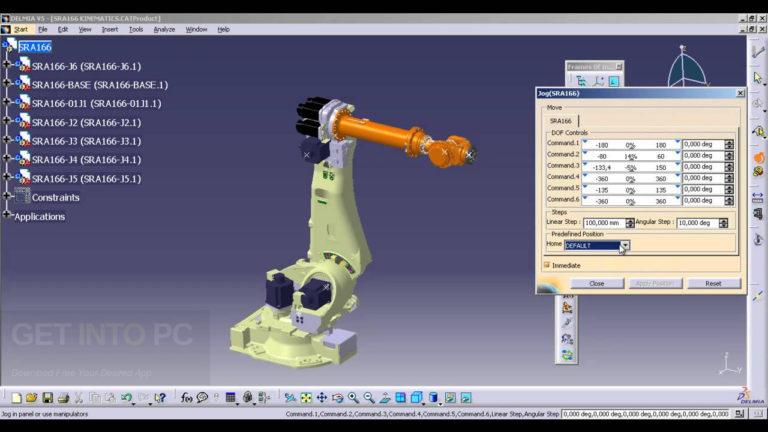768x432 pixels.
Task: Expand the SRA166-J6 tree node
Action: [6, 64]
